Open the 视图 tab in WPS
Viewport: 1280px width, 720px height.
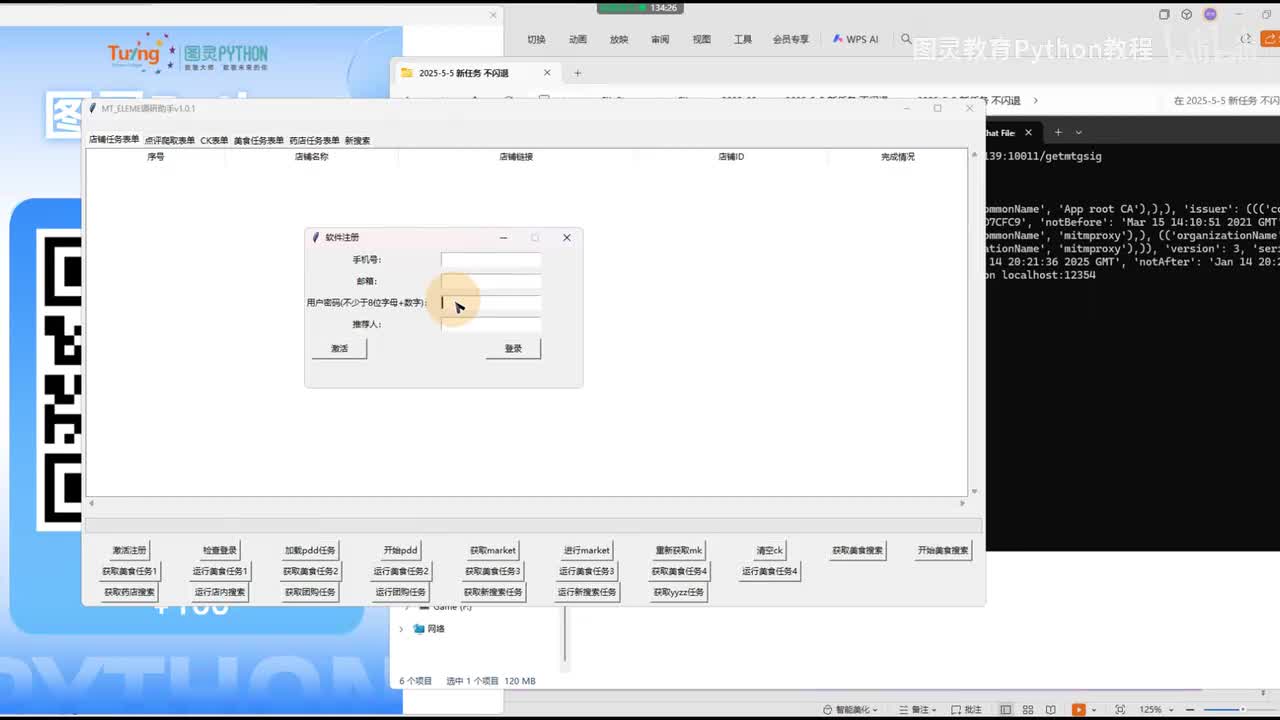[x=701, y=40]
